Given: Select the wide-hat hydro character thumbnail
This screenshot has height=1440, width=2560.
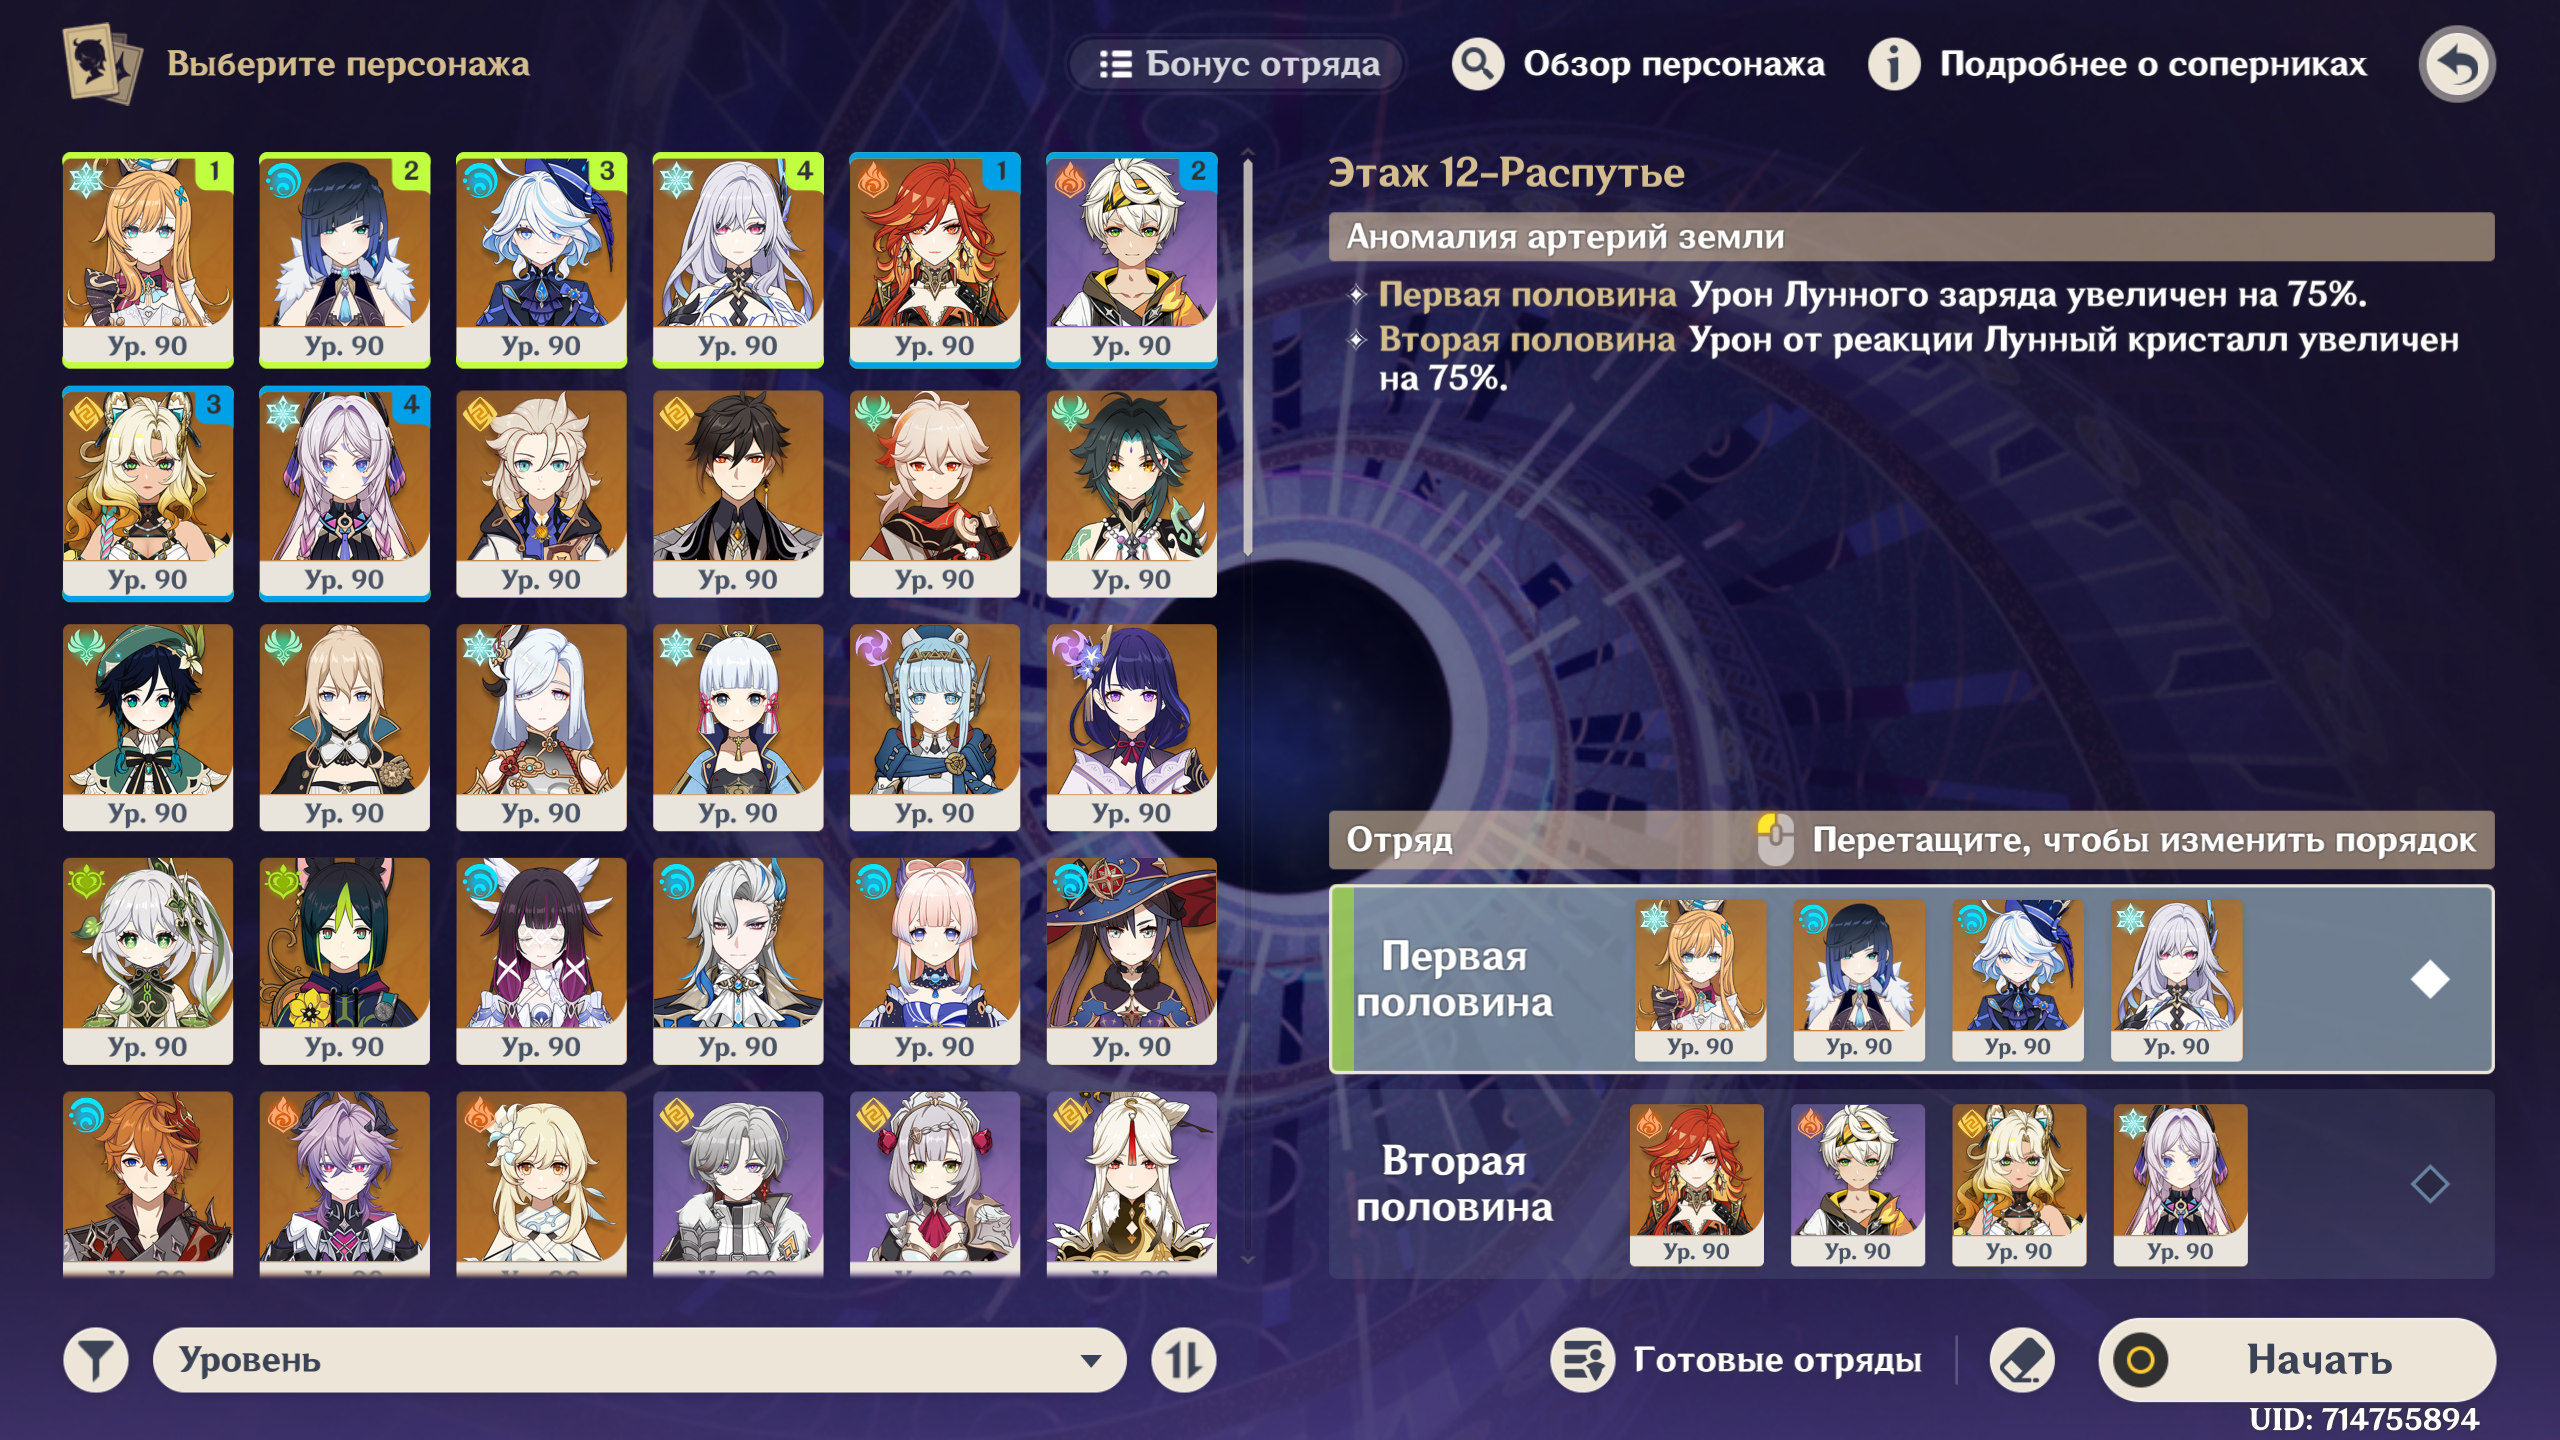Looking at the screenshot, I should tap(1132, 960).
